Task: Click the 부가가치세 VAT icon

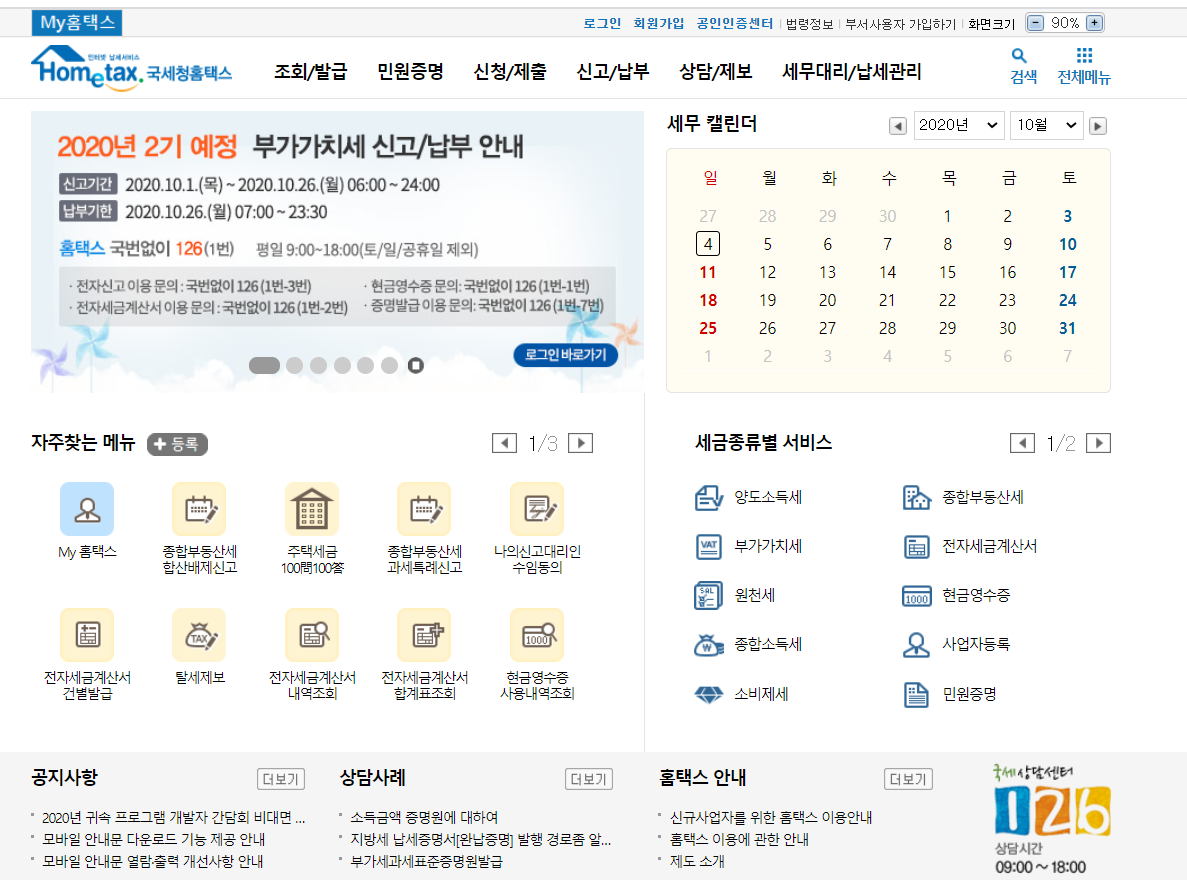Action: tap(709, 546)
